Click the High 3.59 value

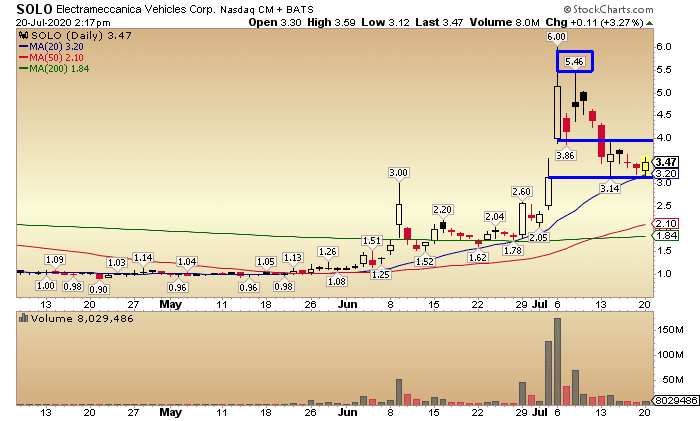tap(331, 22)
